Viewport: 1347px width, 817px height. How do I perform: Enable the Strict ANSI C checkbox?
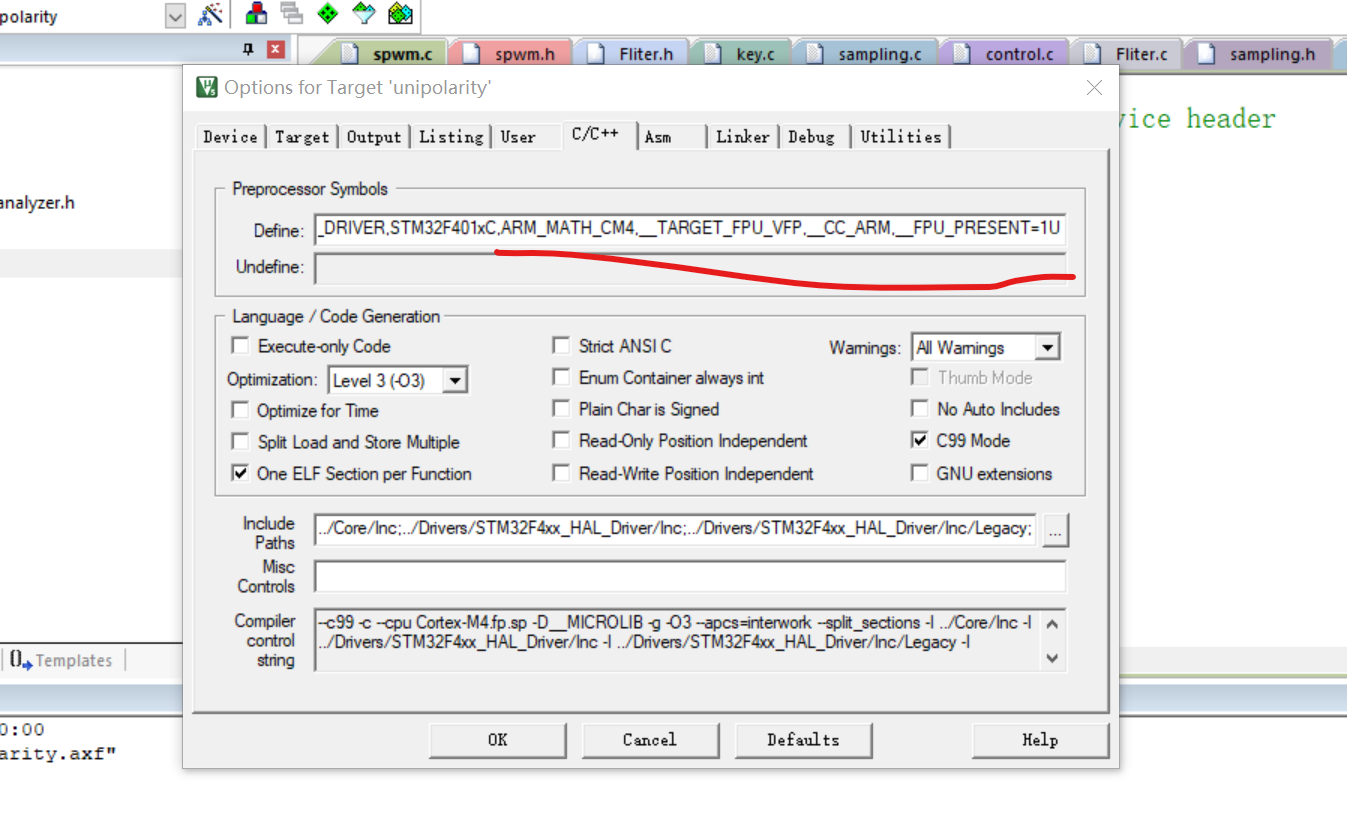(562, 345)
